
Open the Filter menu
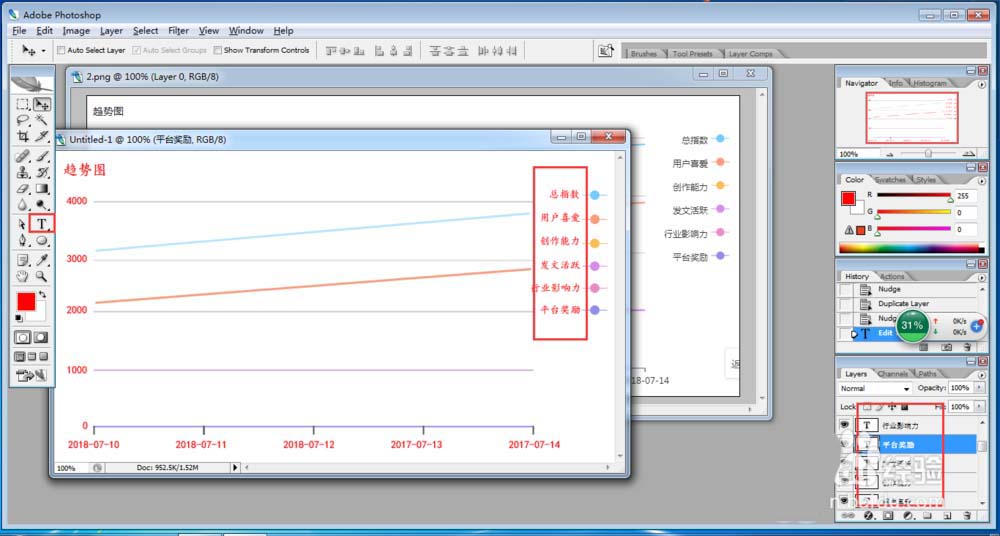tap(178, 31)
